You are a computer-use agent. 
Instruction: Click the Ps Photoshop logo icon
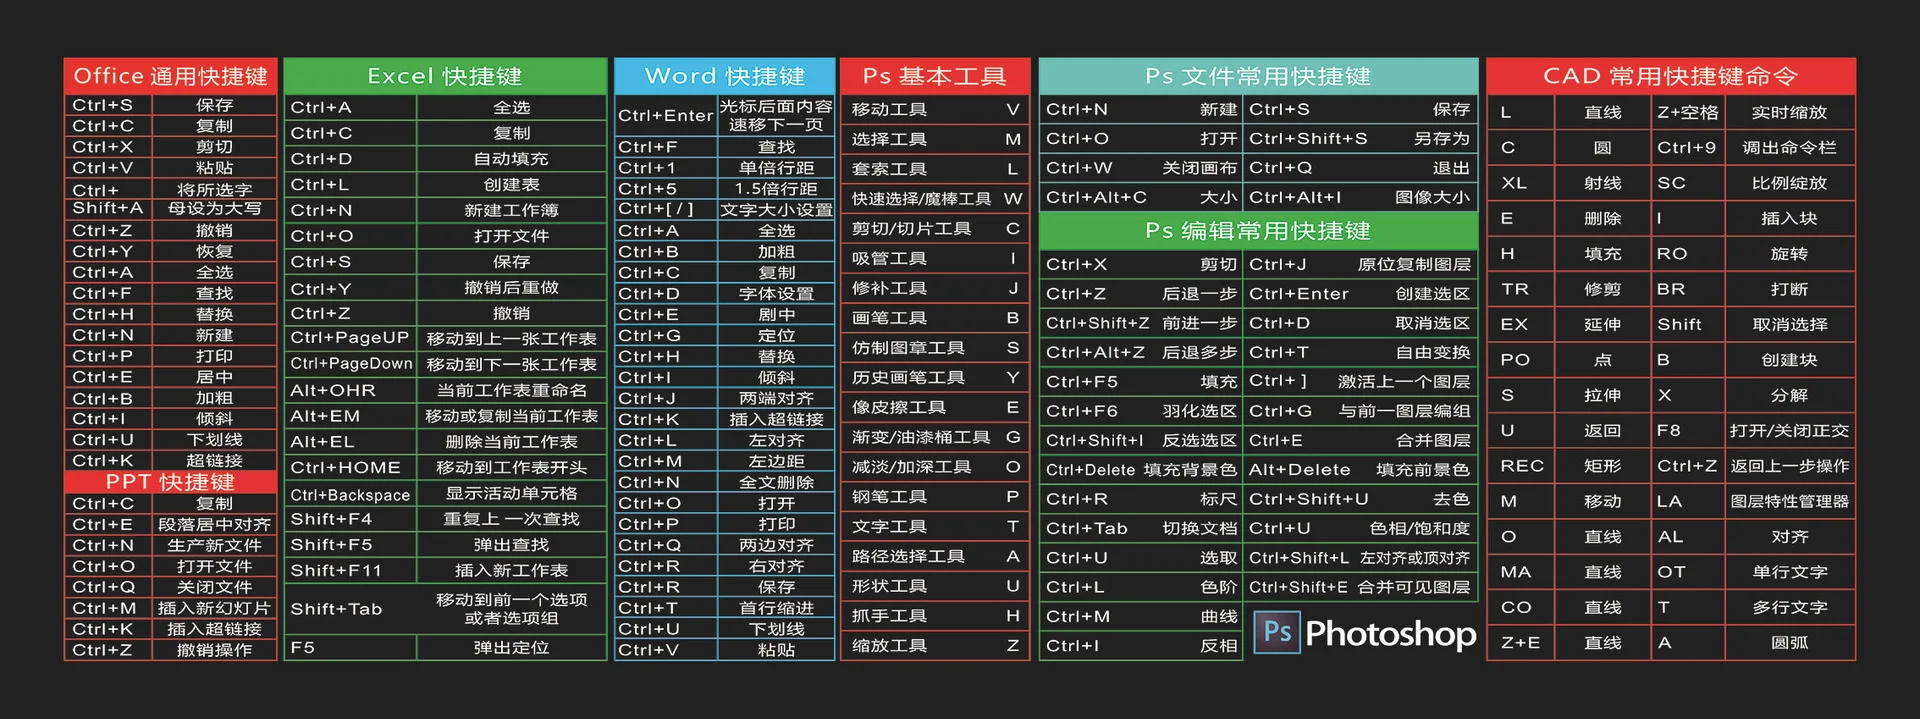[1277, 632]
